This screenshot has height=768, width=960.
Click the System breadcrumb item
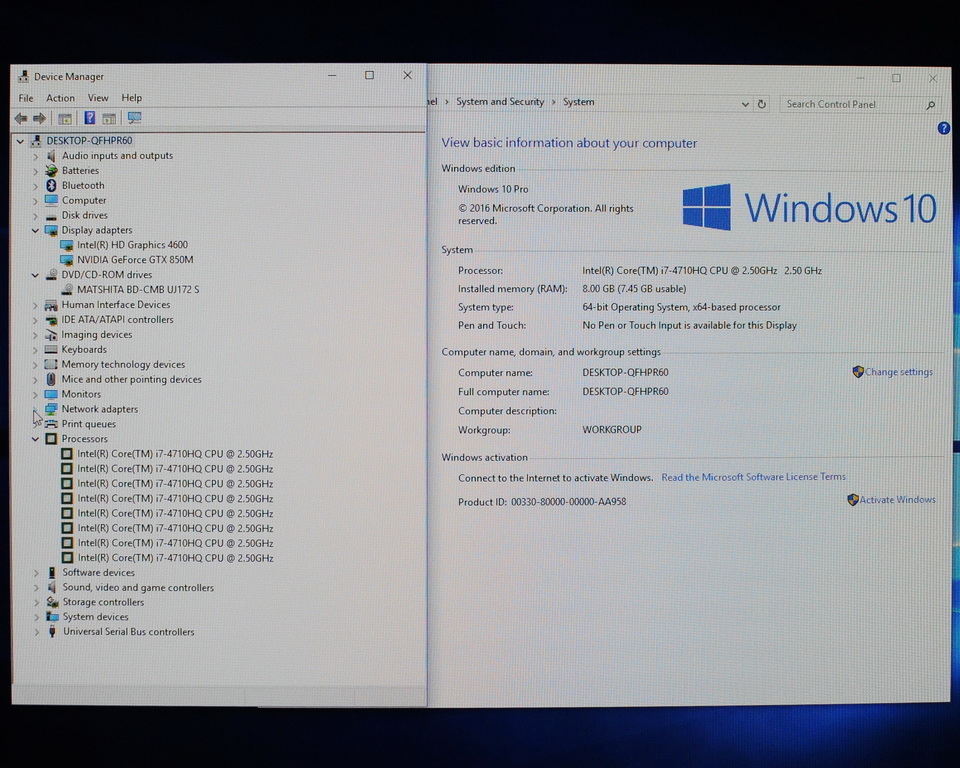(579, 102)
